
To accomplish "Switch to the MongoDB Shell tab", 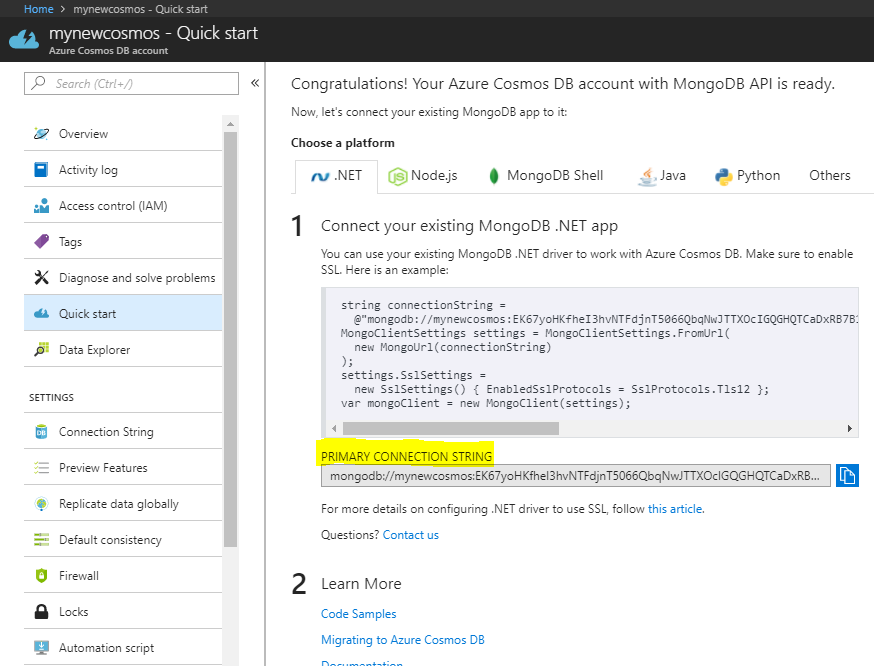I will tap(546, 176).
